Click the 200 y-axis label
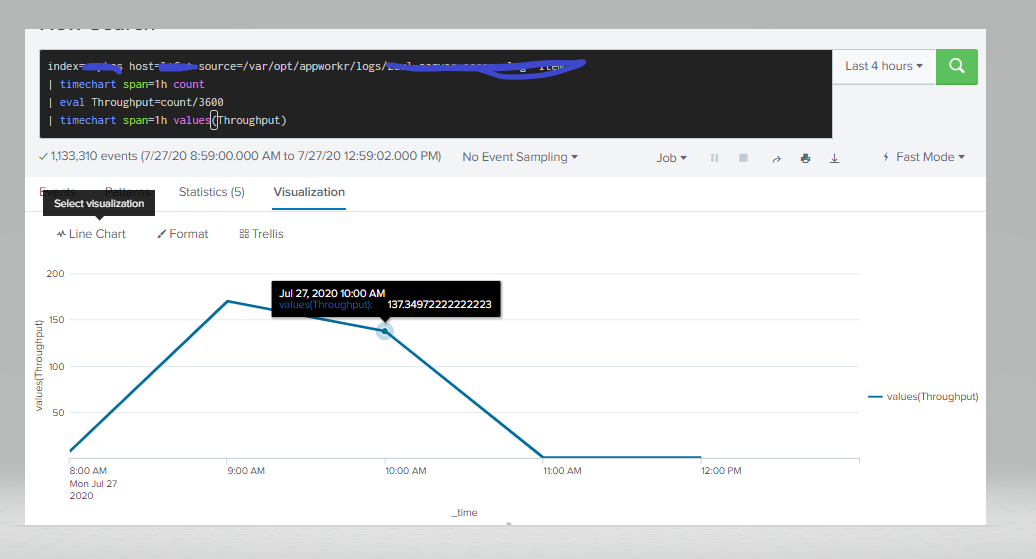1036x559 pixels. coord(56,274)
